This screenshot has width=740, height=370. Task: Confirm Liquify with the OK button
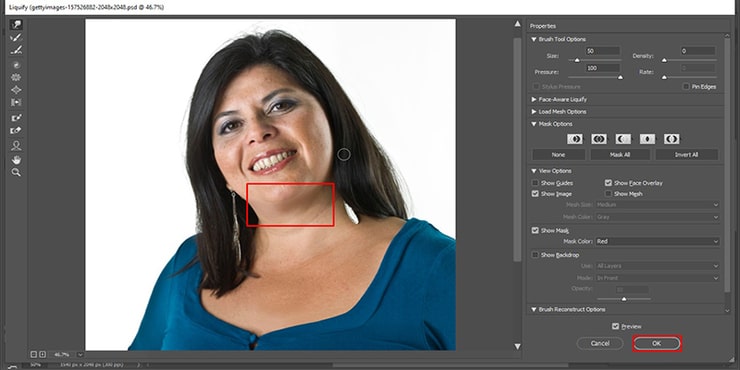pos(657,344)
